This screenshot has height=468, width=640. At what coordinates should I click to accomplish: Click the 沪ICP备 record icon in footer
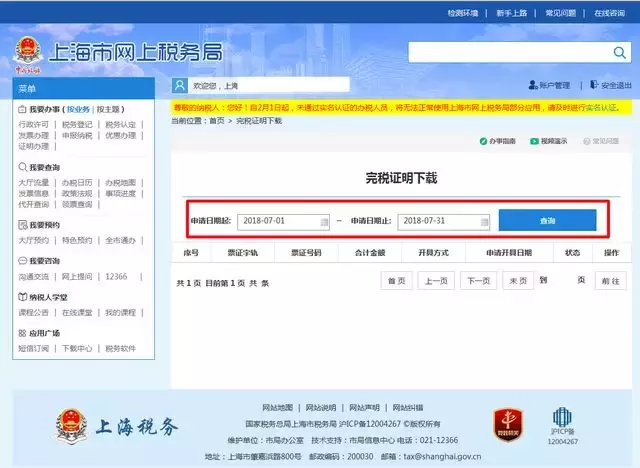(x=562, y=425)
